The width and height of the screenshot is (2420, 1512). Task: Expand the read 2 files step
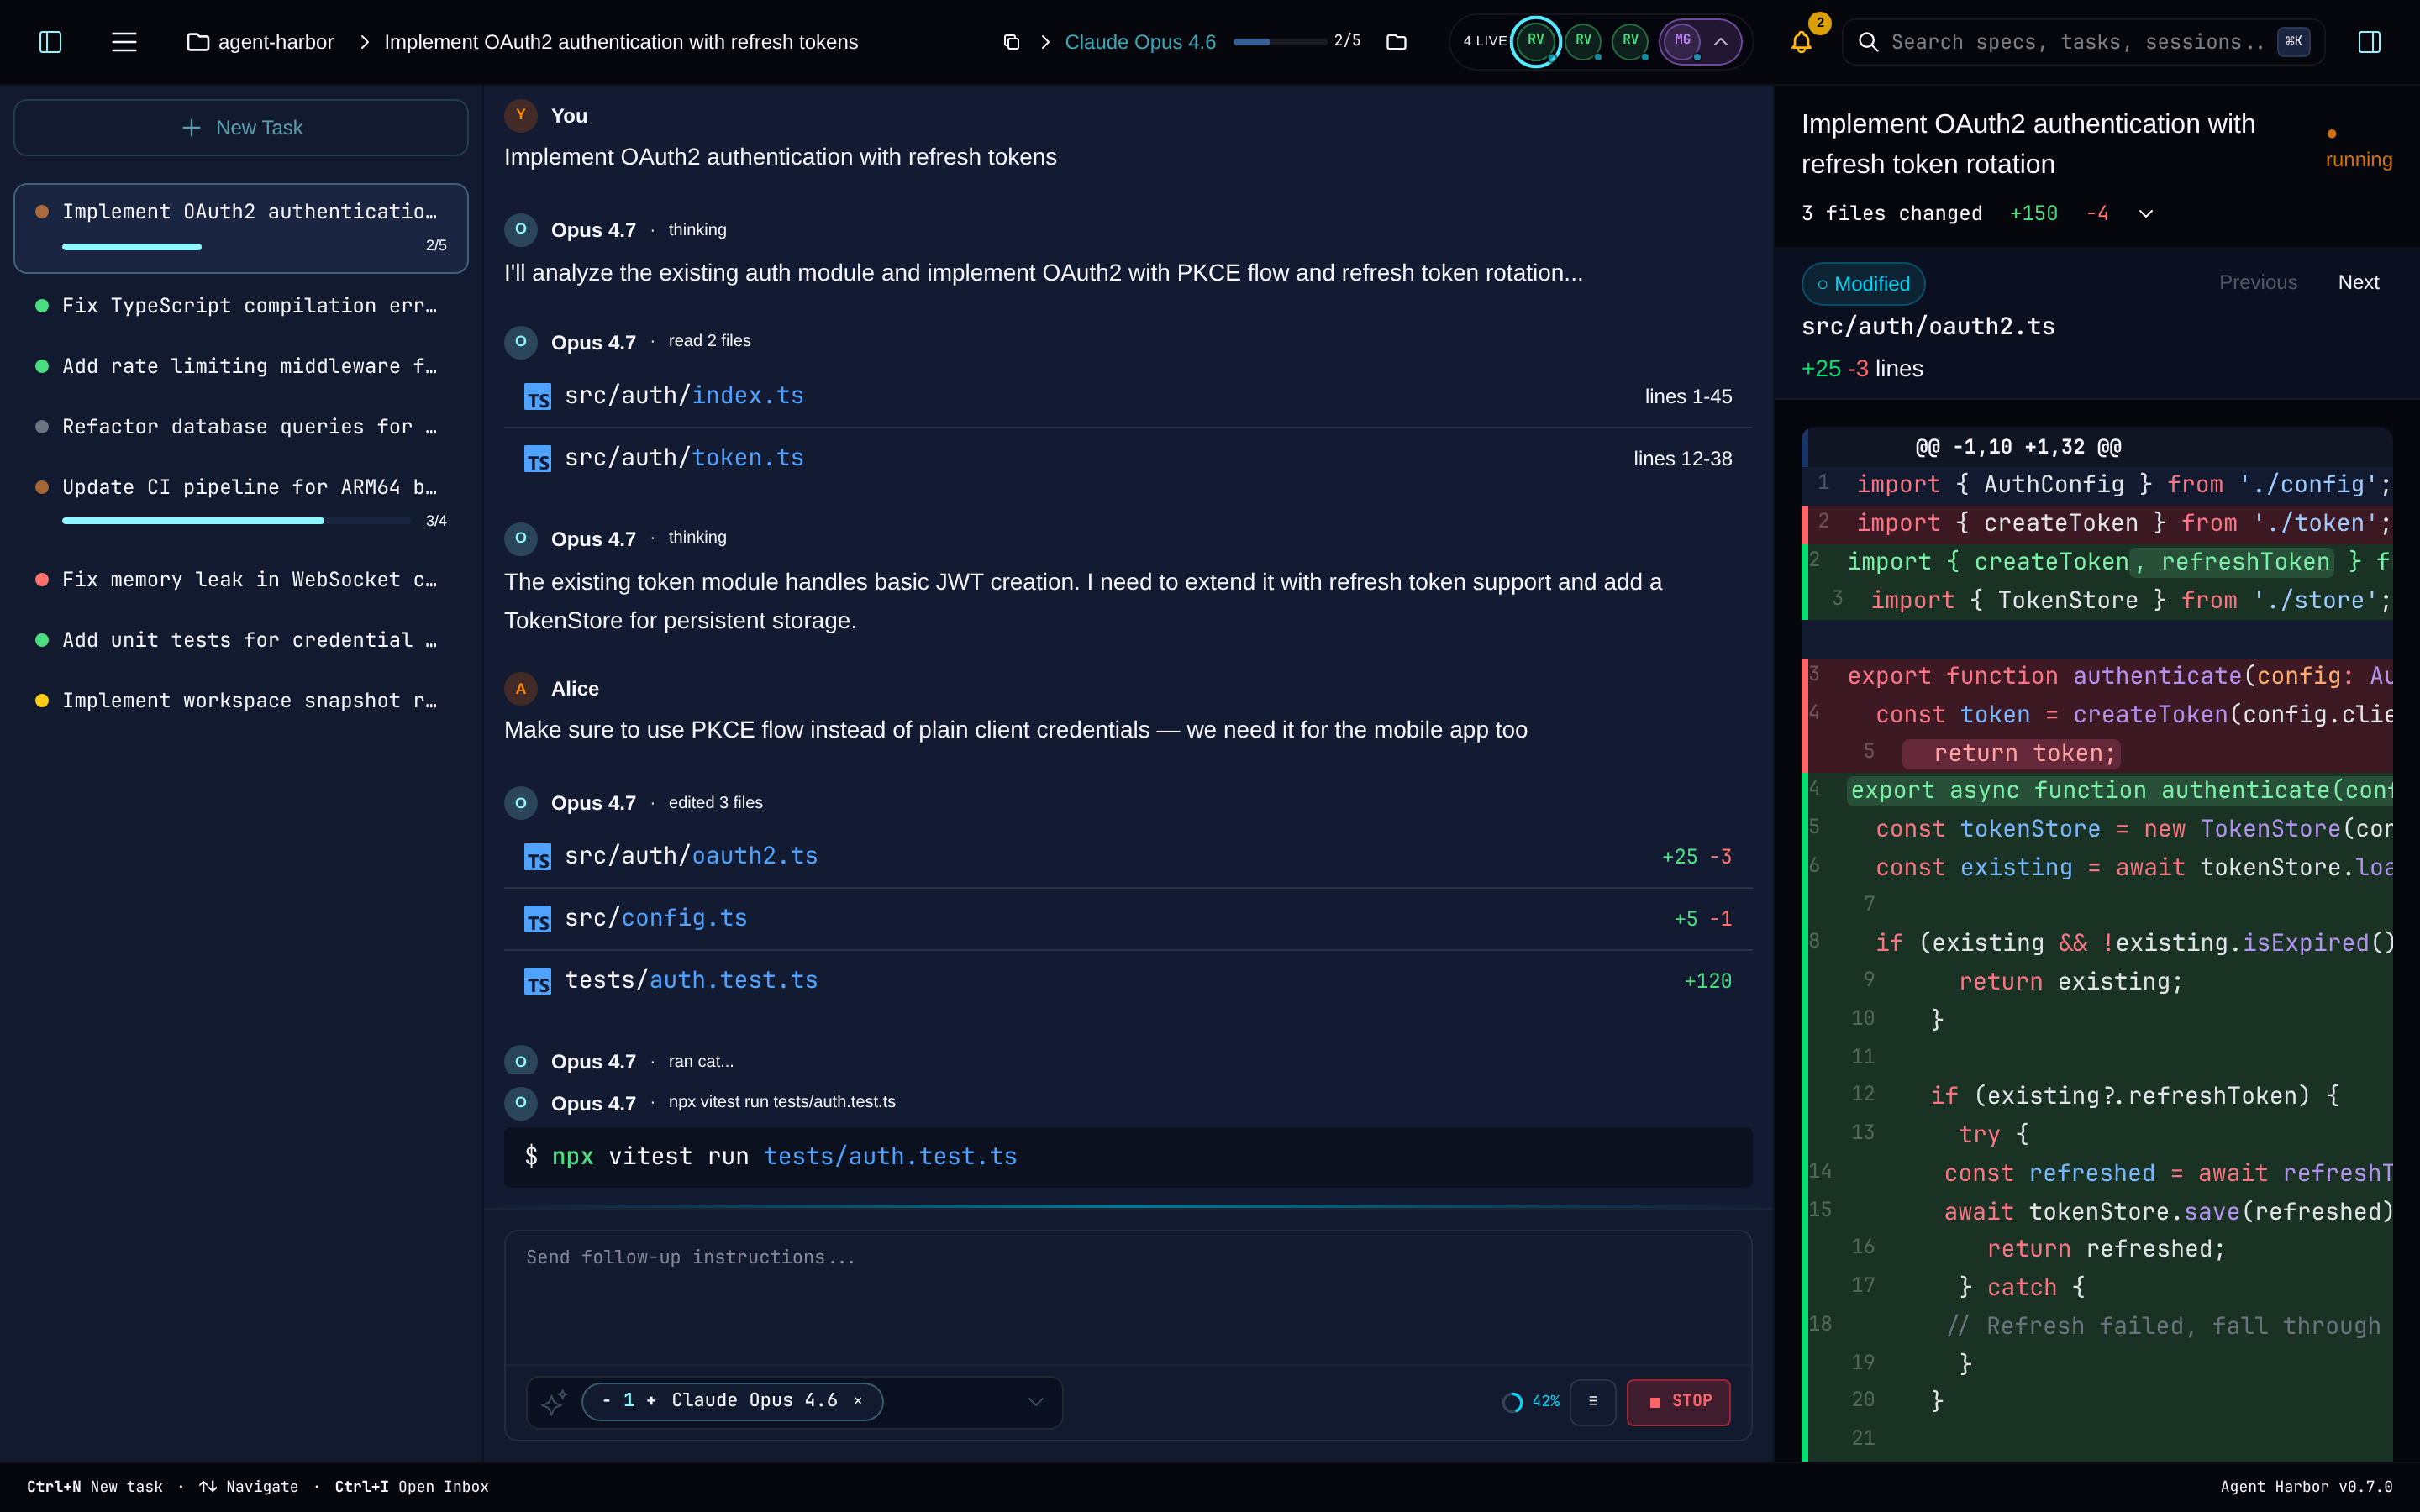tap(709, 341)
